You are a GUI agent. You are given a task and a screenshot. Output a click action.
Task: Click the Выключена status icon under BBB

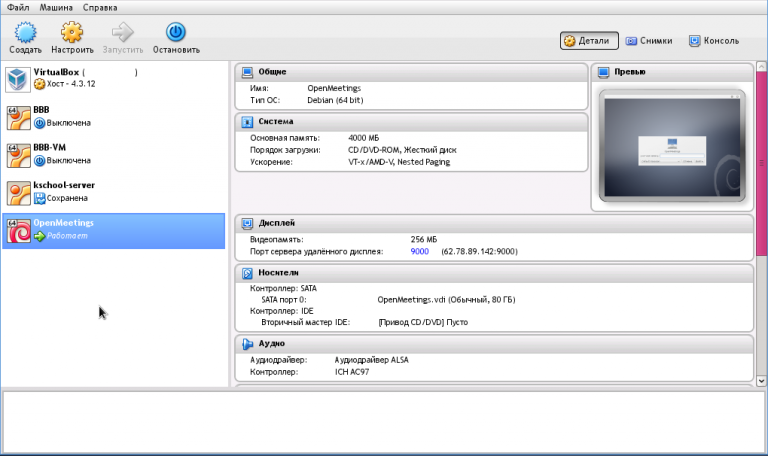point(40,123)
